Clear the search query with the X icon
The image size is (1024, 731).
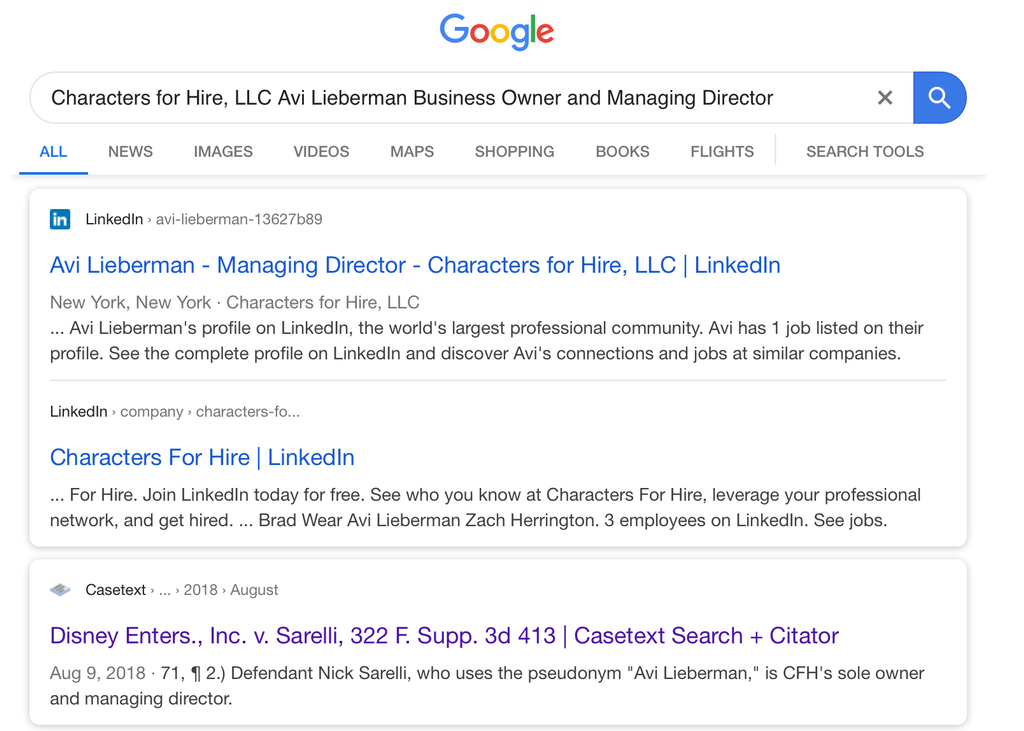(x=885, y=98)
